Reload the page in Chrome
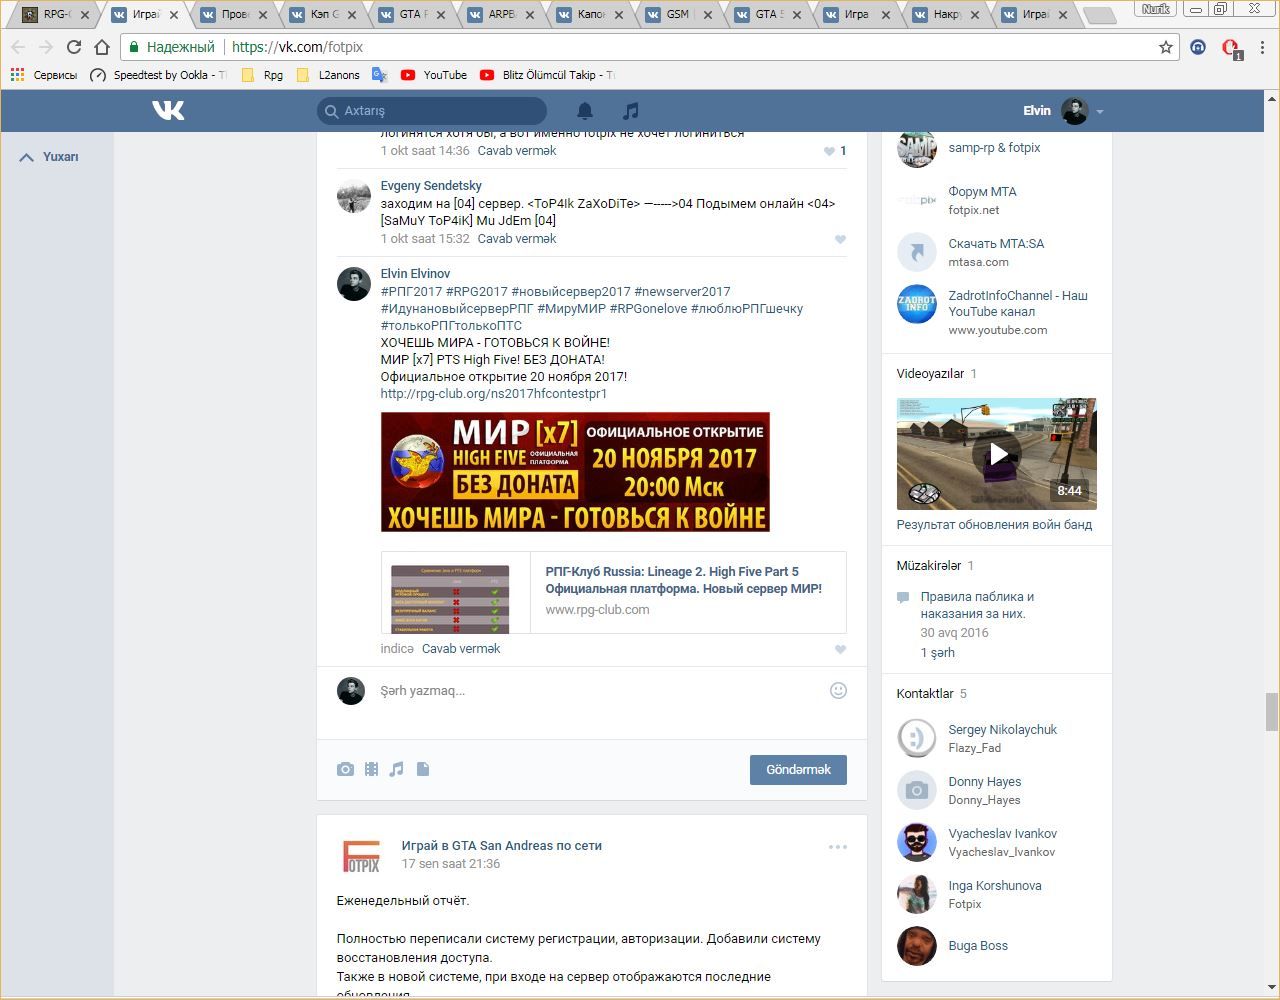The image size is (1280, 1000). click(x=73, y=47)
